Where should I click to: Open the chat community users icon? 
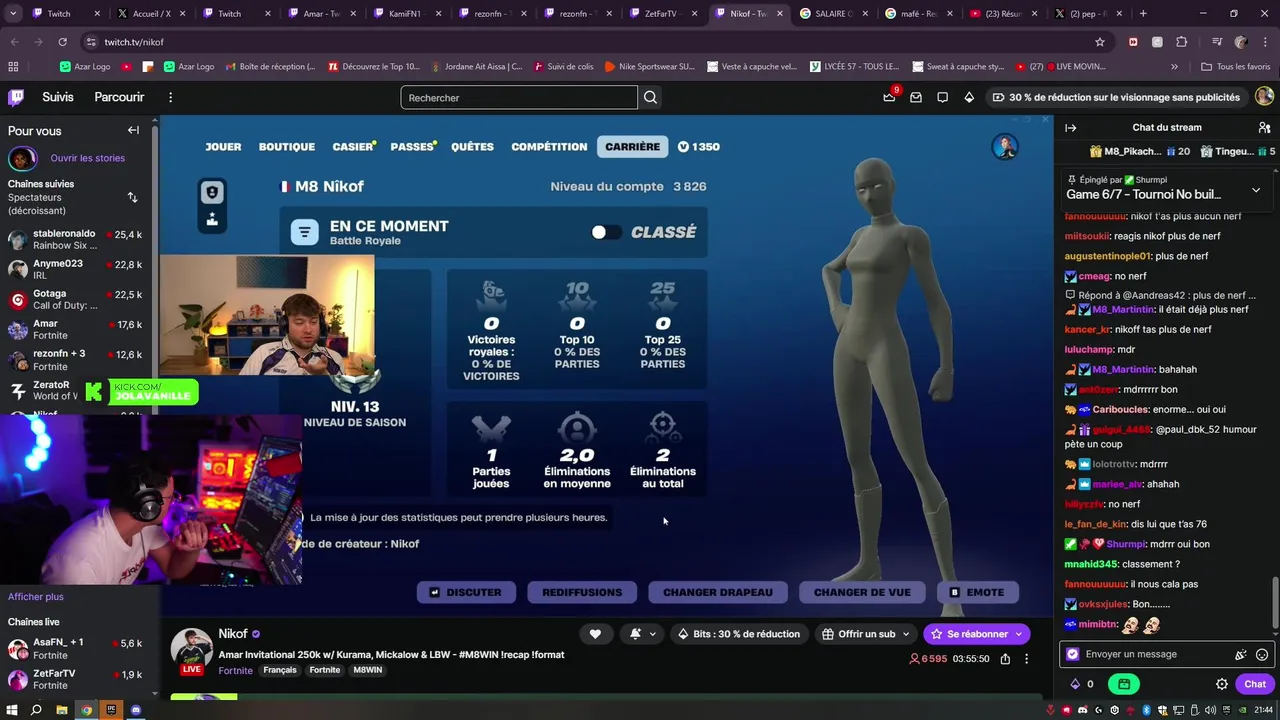[1264, 128]
